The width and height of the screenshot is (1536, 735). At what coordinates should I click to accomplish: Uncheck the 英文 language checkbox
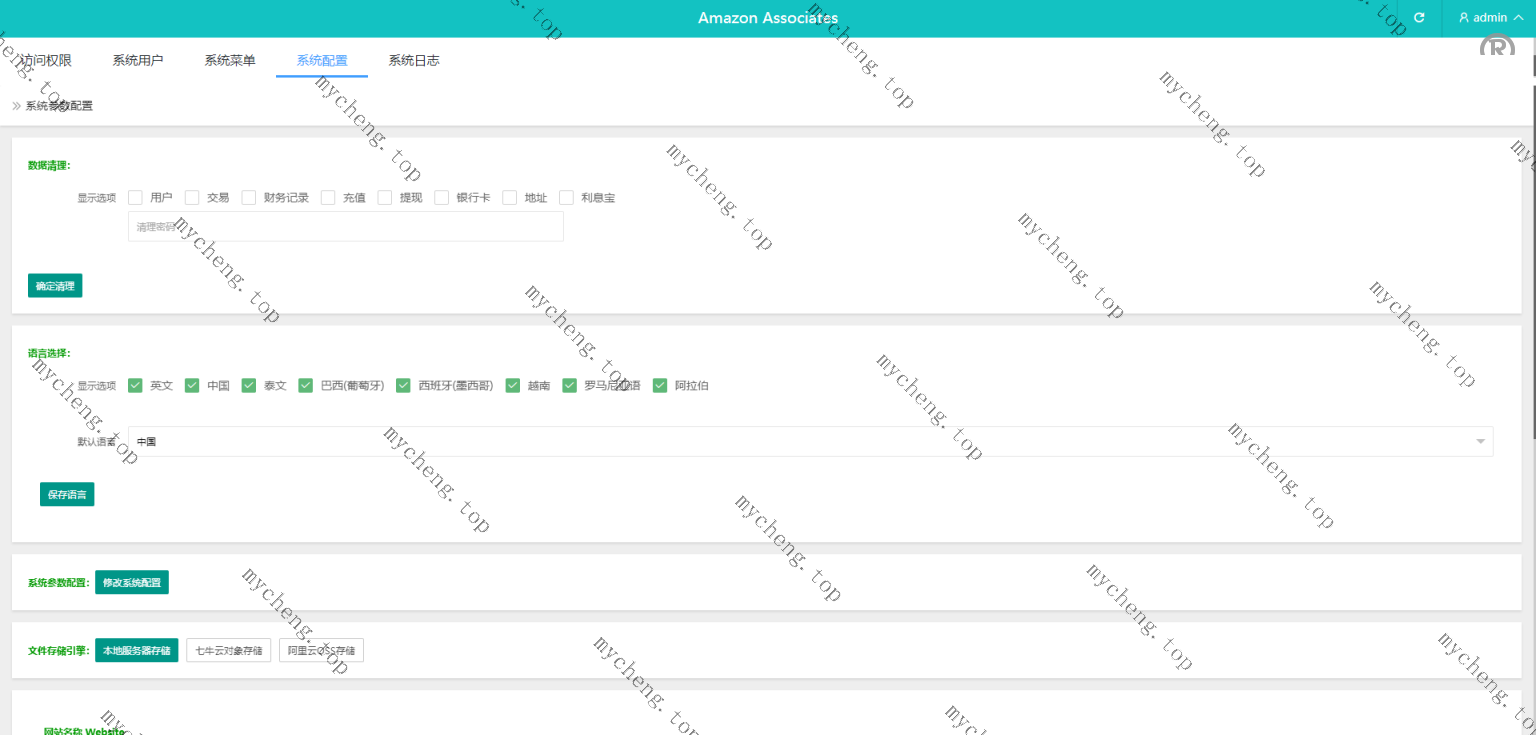click(136, 386)
